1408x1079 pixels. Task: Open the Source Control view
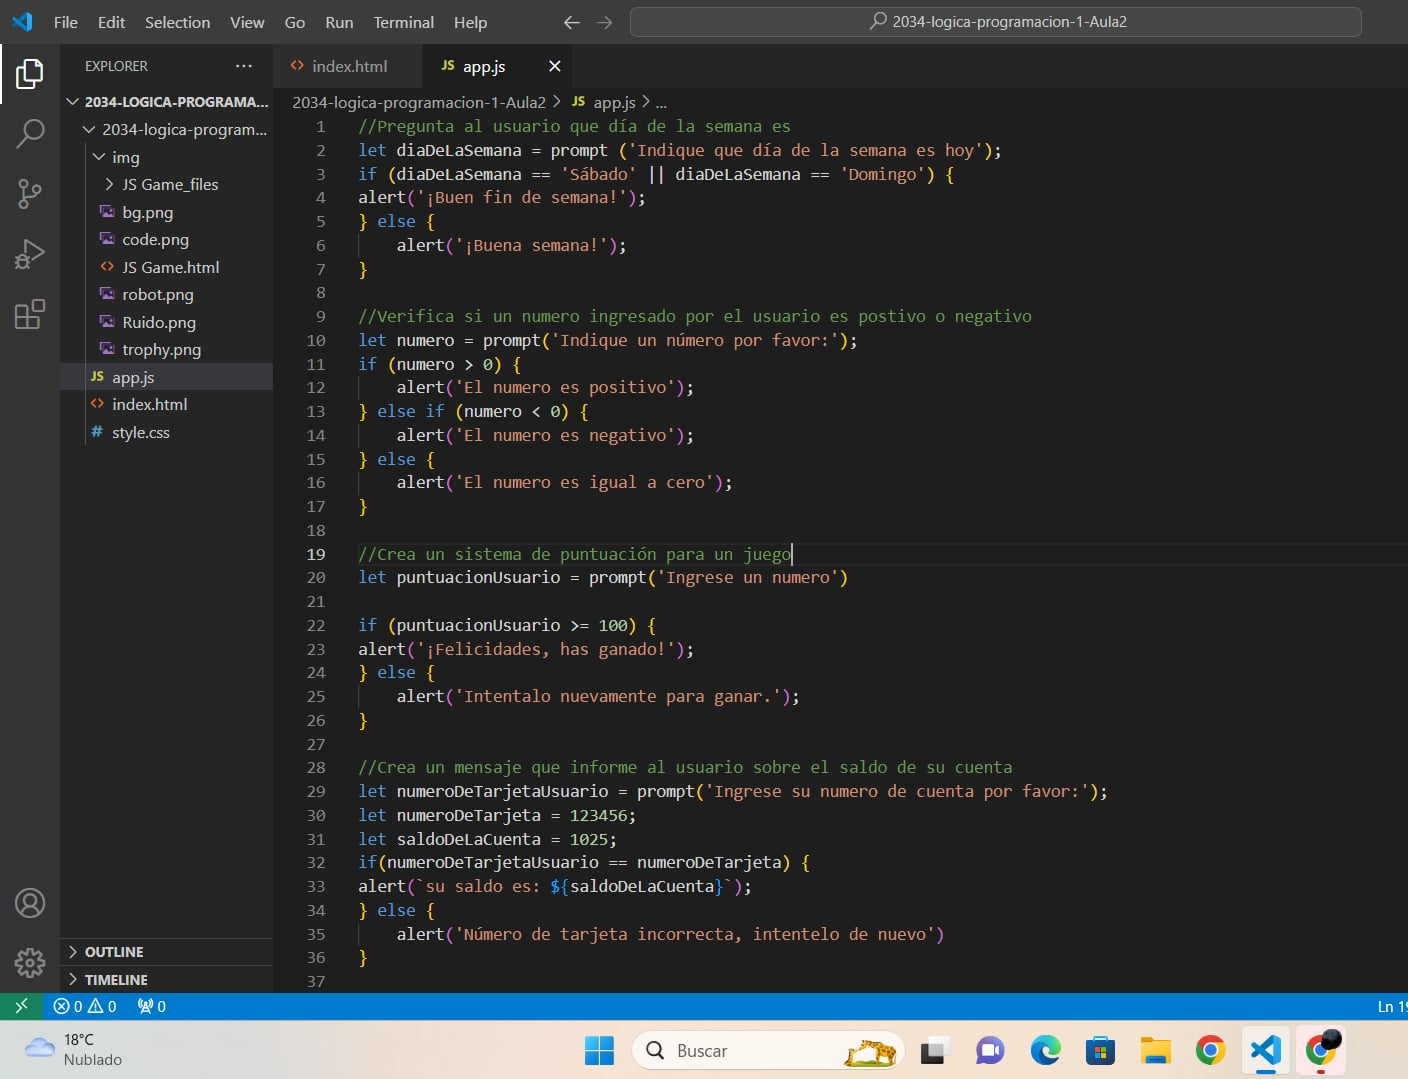(x=30, y=194)
